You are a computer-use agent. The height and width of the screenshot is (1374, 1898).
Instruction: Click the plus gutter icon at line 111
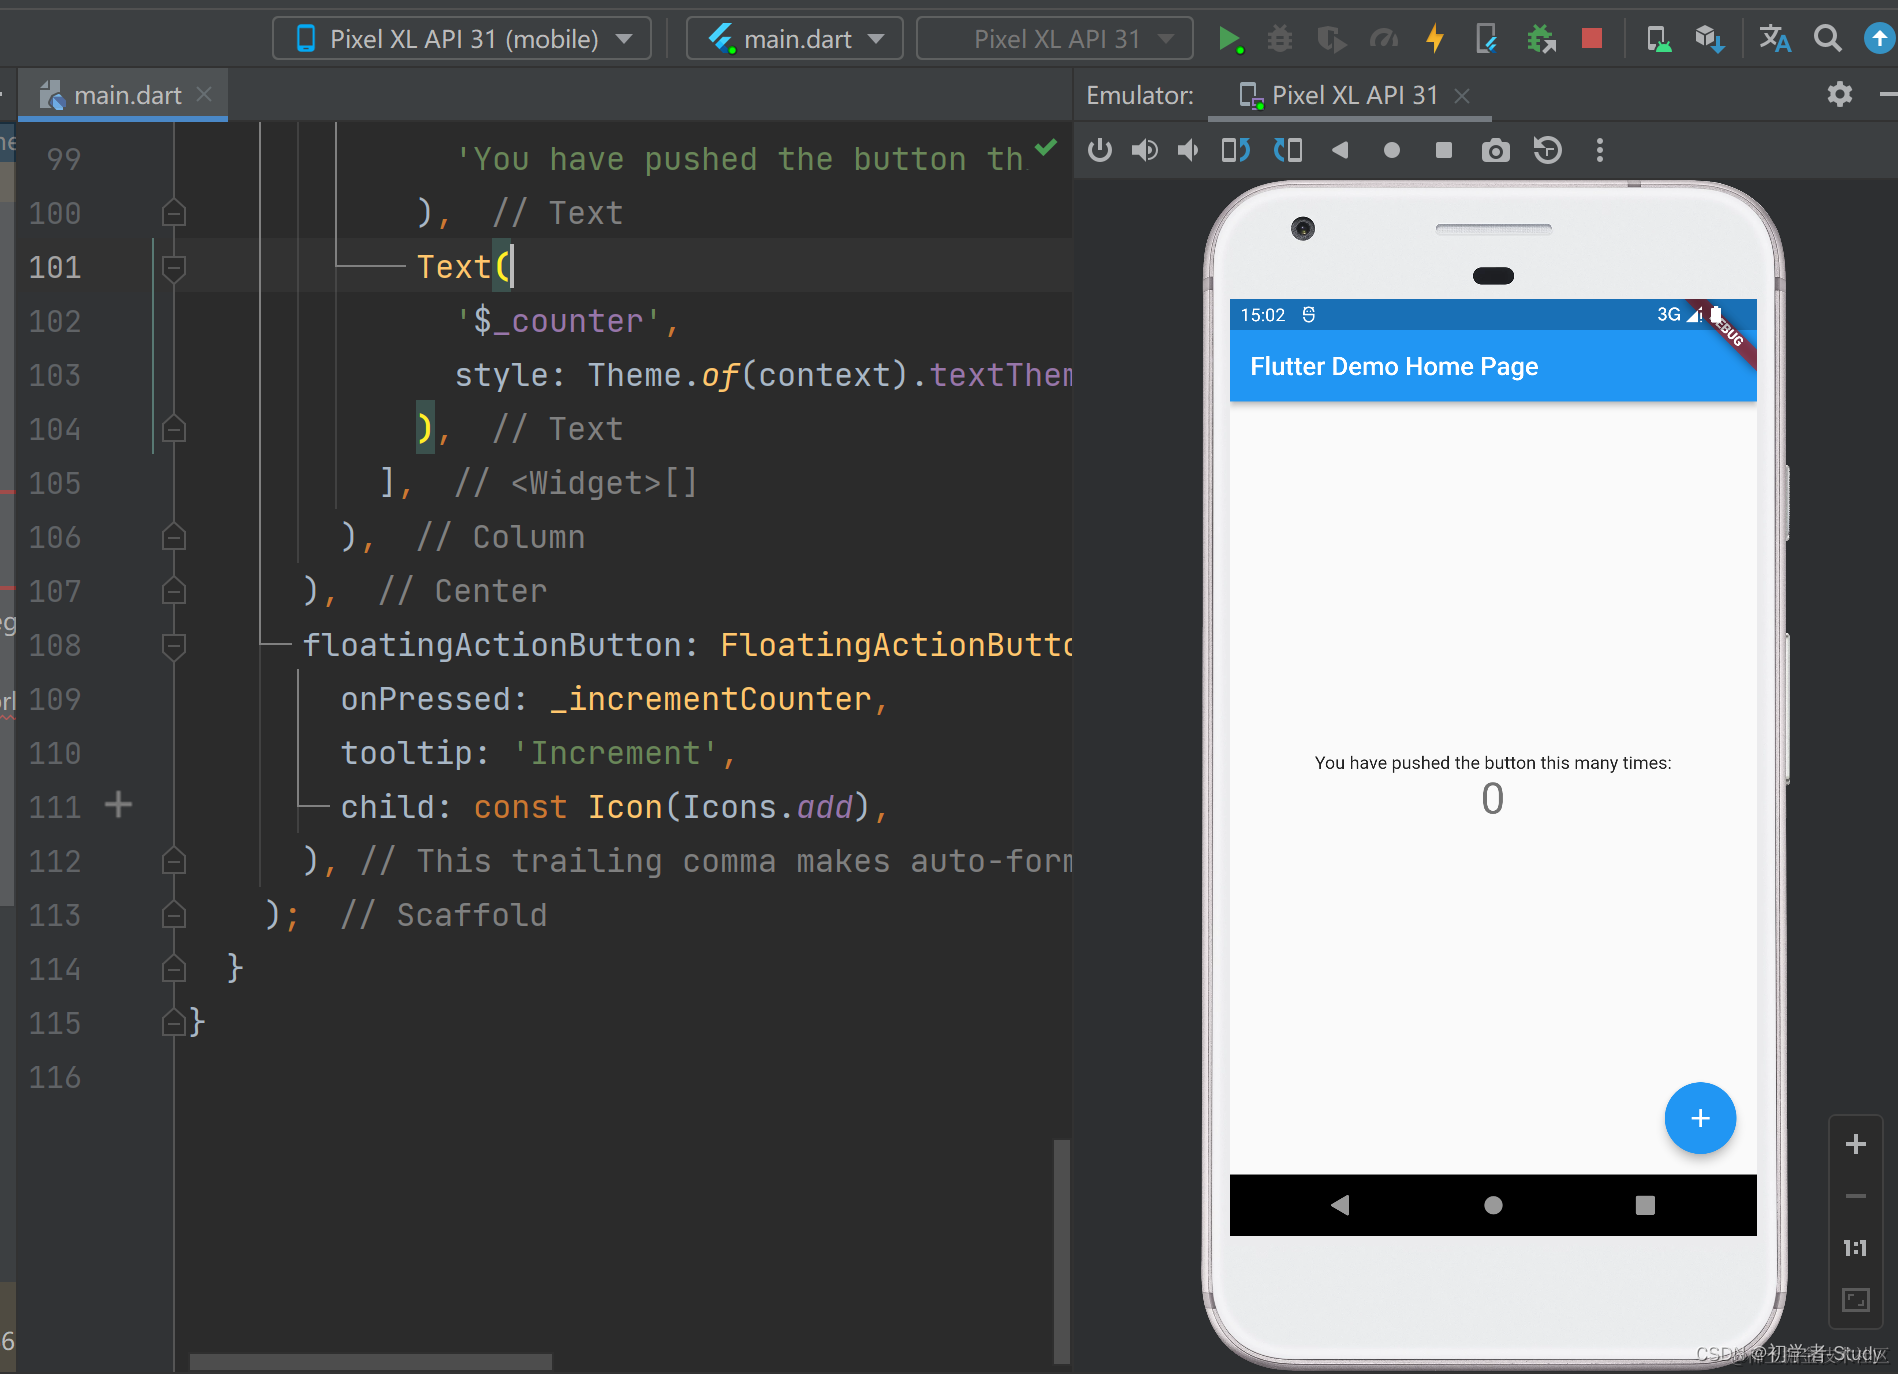tap(118, 804)
